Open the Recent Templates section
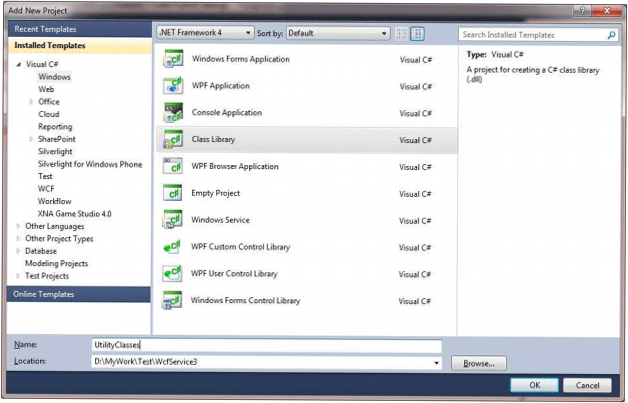This screenshot has width=628, height=403. [x=79, y=29]
